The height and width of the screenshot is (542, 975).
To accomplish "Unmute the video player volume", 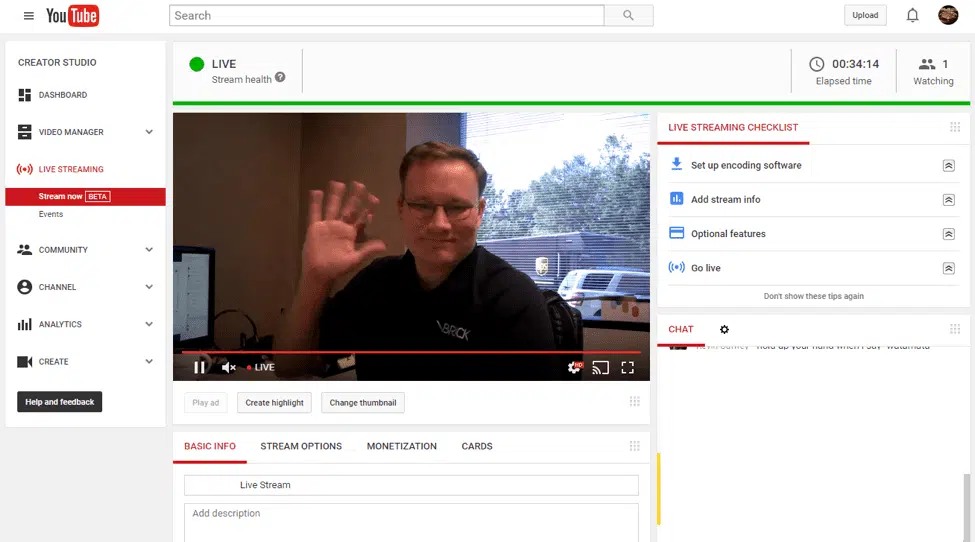I will click(x=229, y=367).
